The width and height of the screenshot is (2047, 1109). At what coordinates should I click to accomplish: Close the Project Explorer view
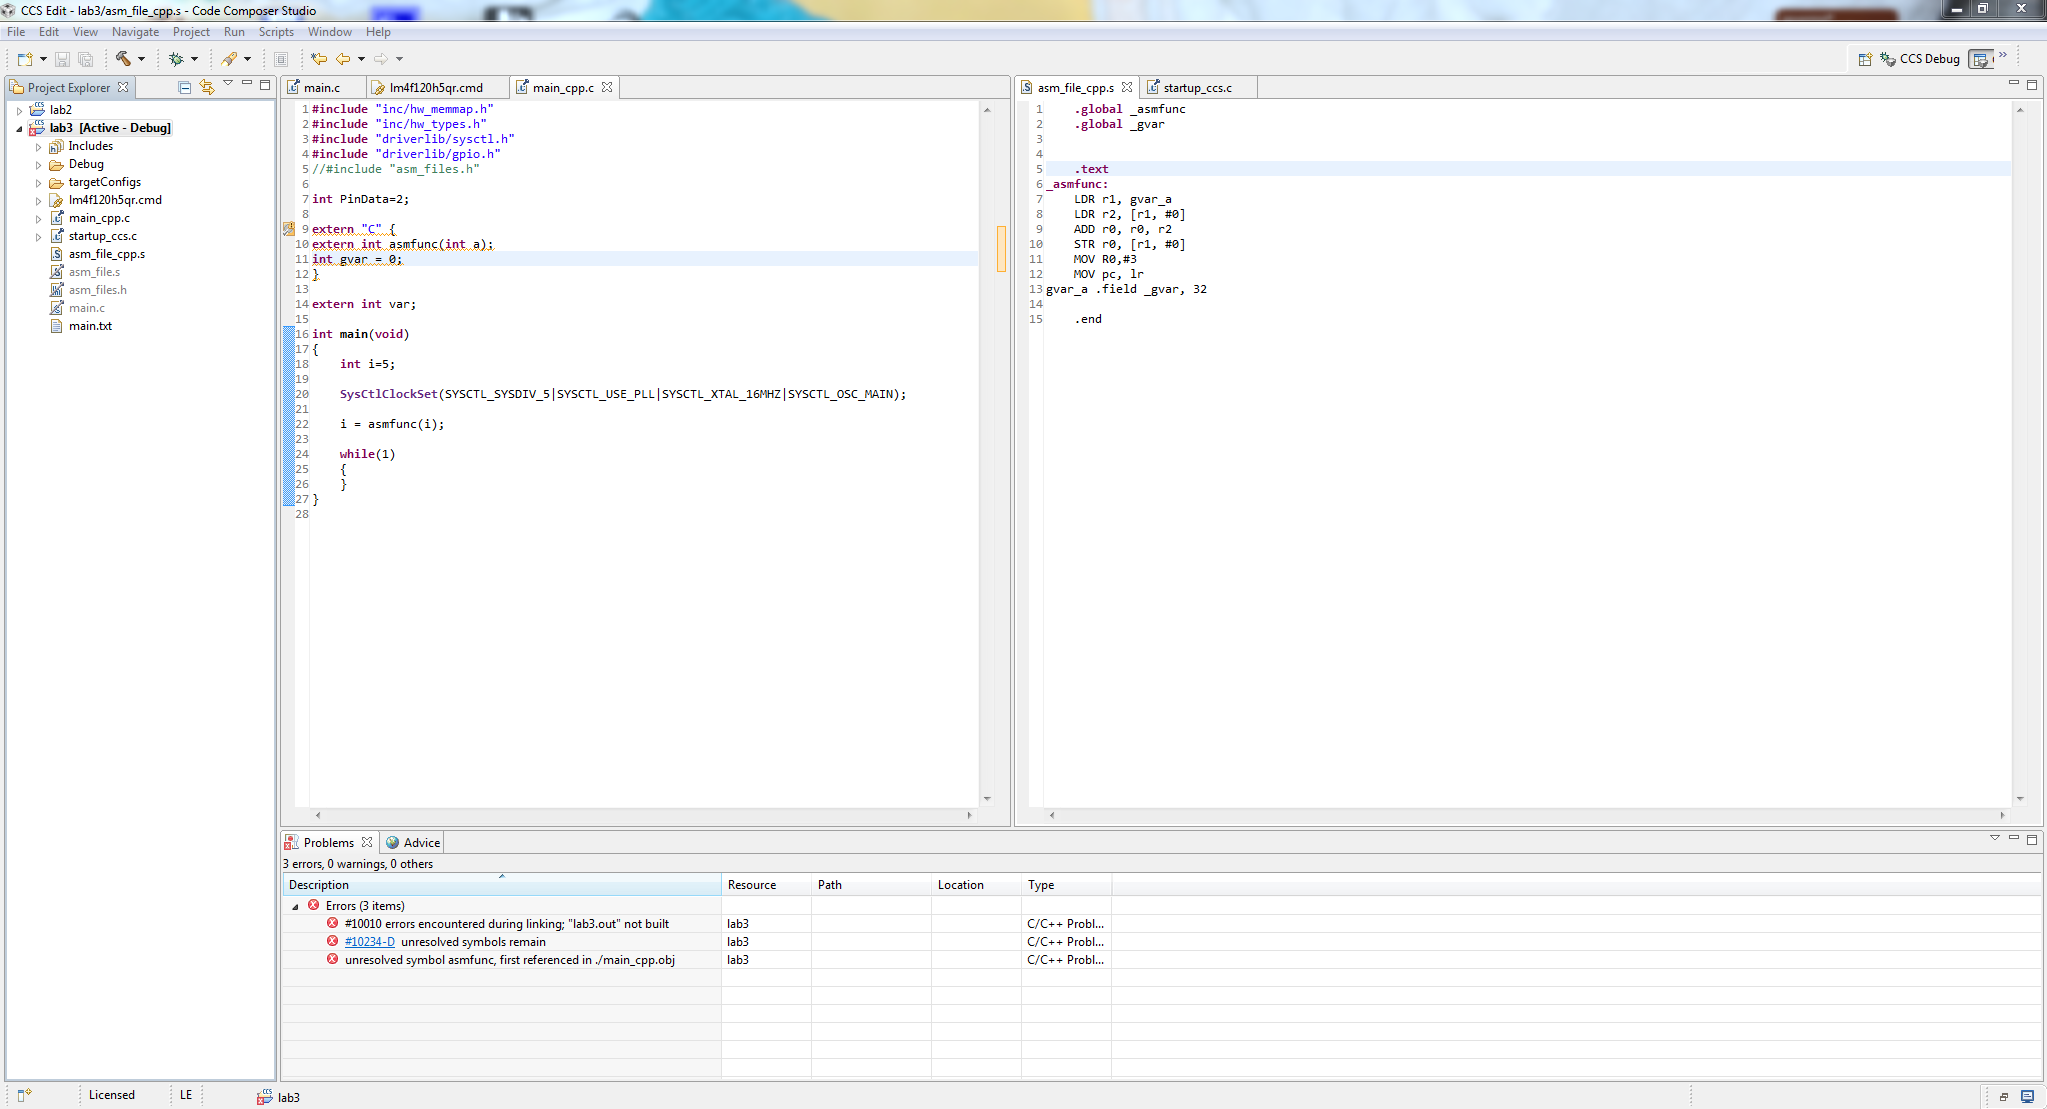tap(123, 87)
